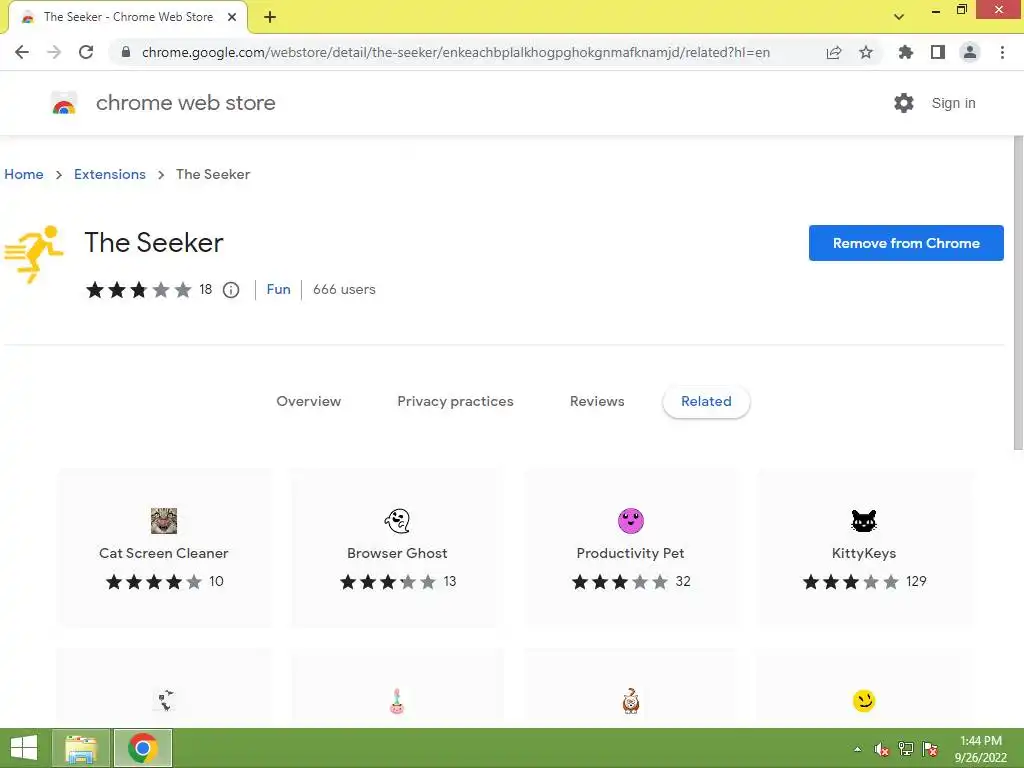Image resolution: width=1024 pixels, height=768 pixels.
Task: Open Chrome three-dot menu
Action: pos(1002,52)
